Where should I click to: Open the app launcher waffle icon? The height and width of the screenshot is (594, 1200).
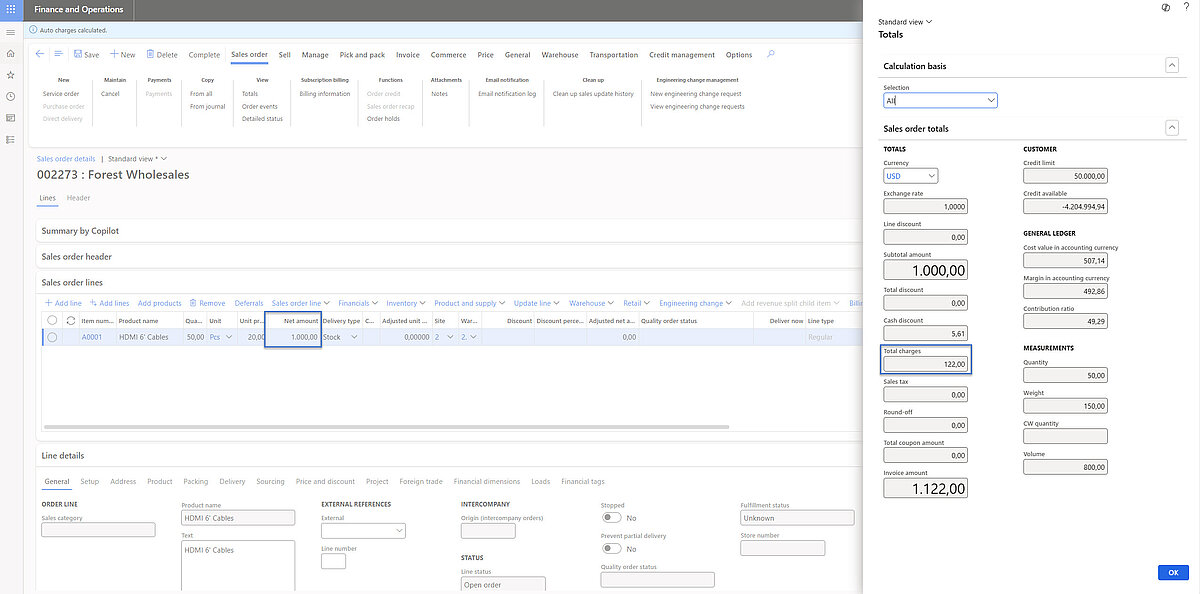(10, 9)
